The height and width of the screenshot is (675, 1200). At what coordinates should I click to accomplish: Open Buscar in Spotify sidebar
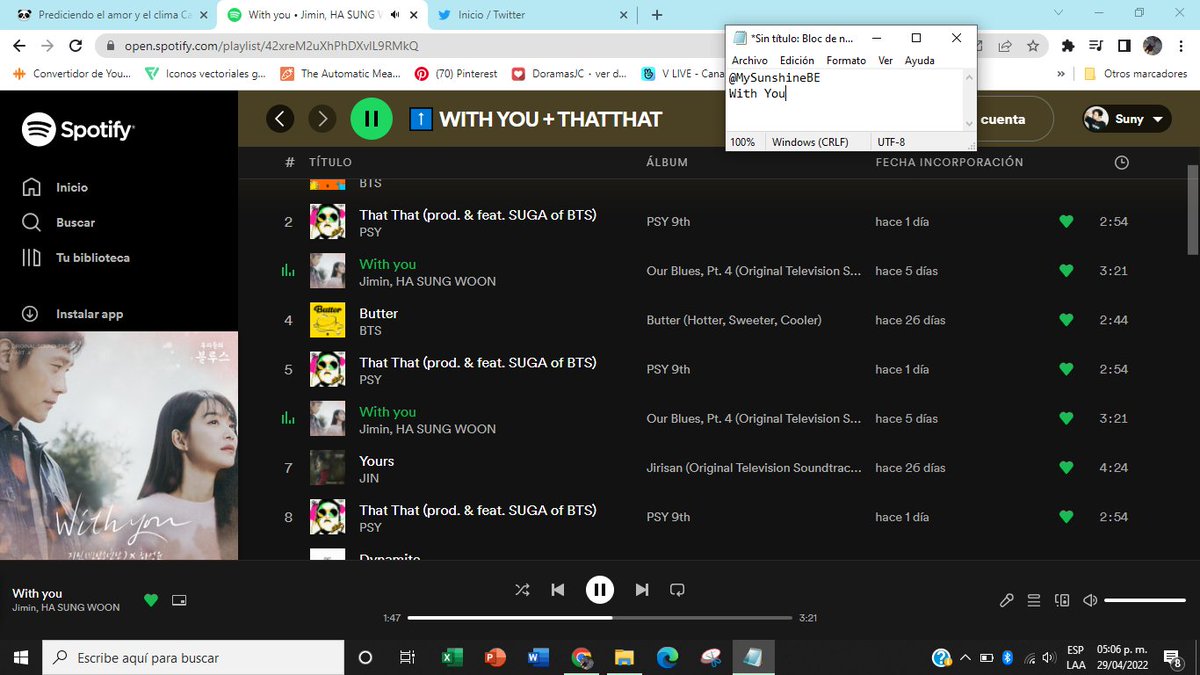[59, 222]
